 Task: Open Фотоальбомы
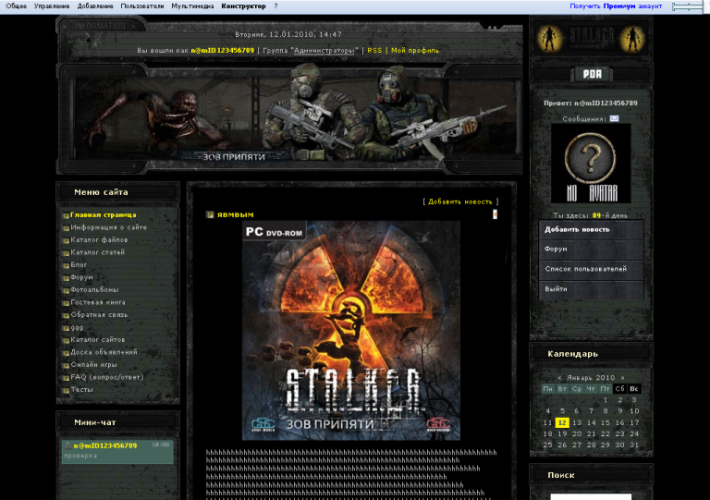[x=94, y=289]
